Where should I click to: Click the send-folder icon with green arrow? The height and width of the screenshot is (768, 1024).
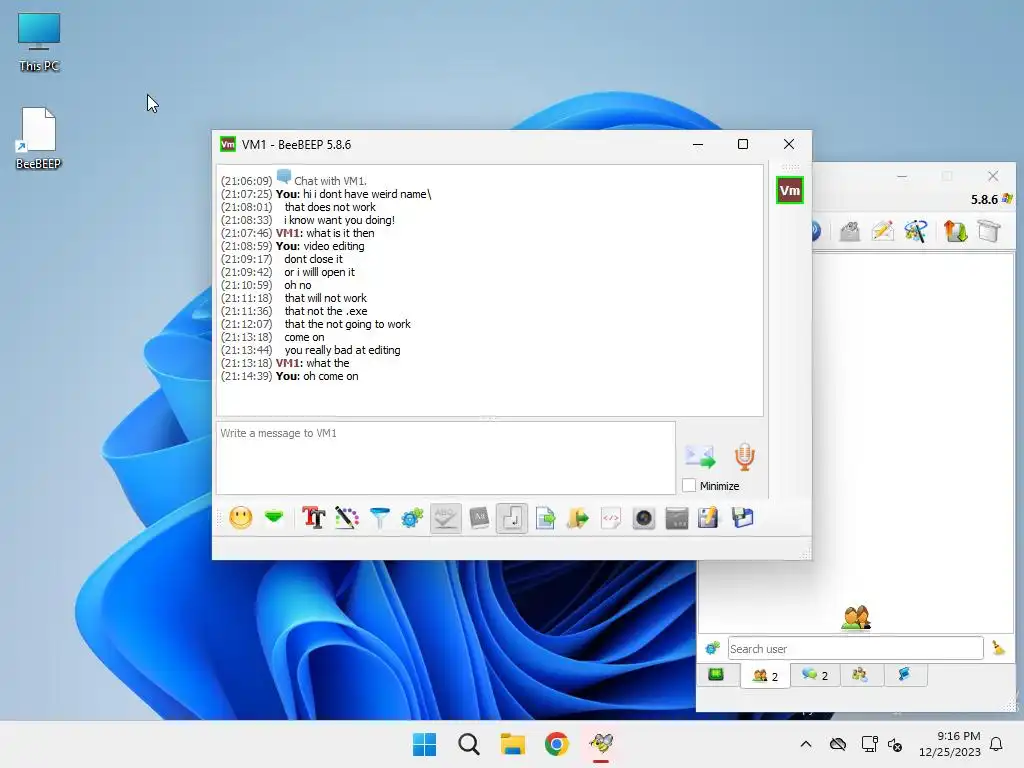(578, 519)
